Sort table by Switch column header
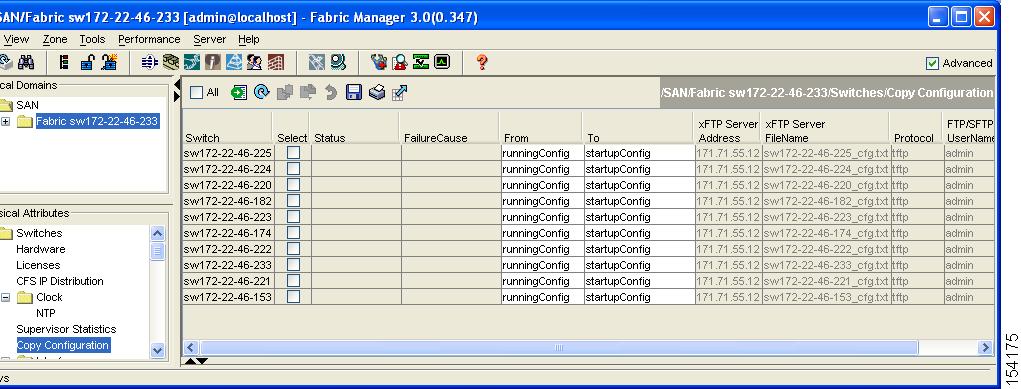 [227, 128]
